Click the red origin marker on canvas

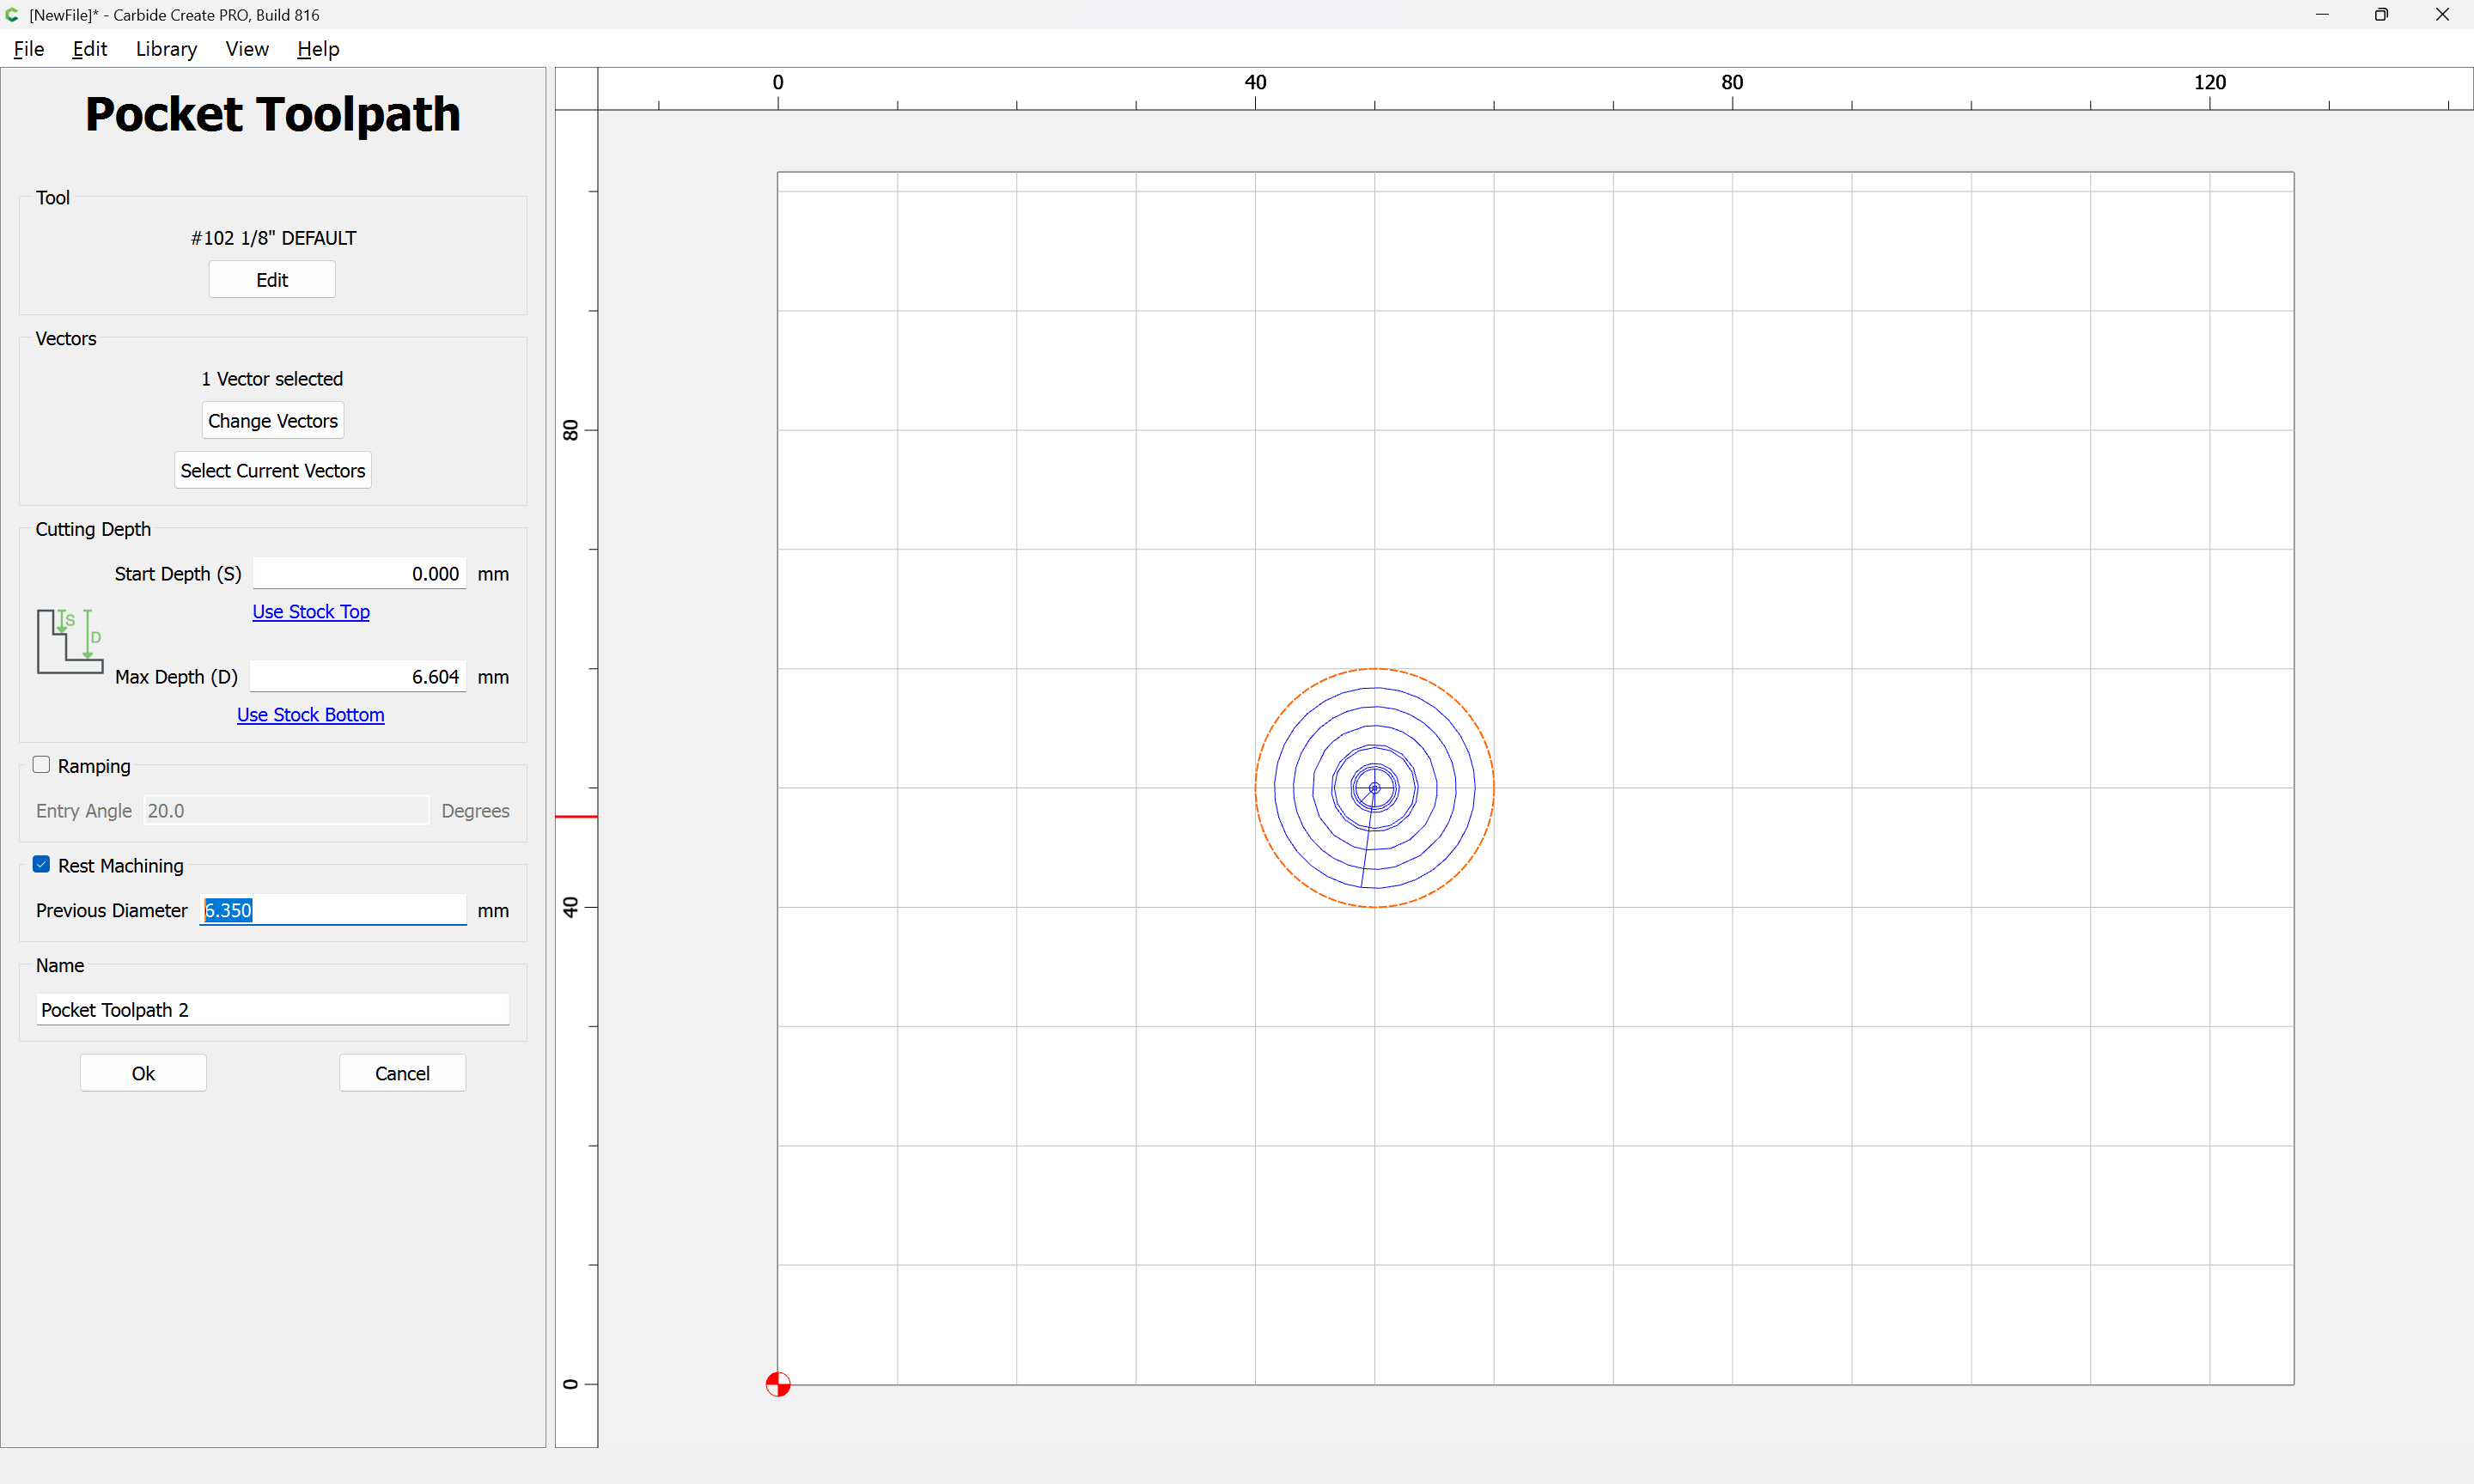point(777,1384)
